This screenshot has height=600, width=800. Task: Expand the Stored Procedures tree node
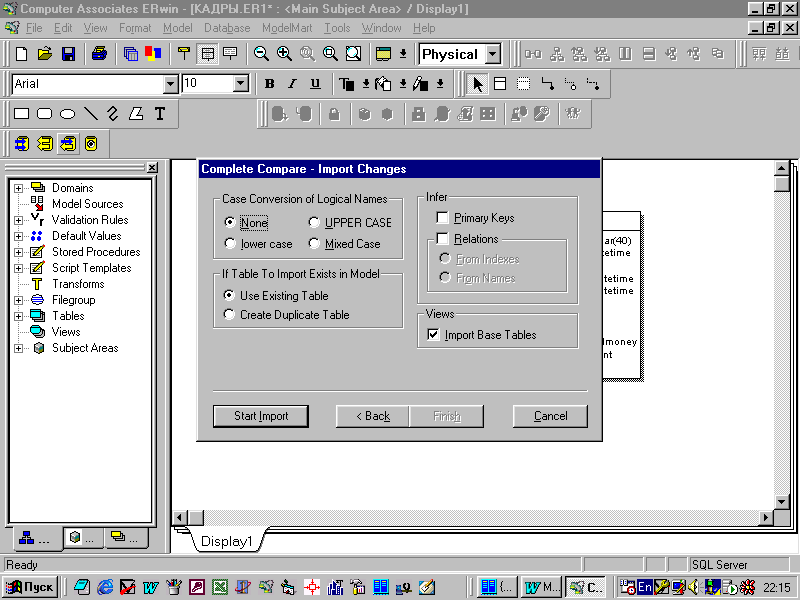18,252
